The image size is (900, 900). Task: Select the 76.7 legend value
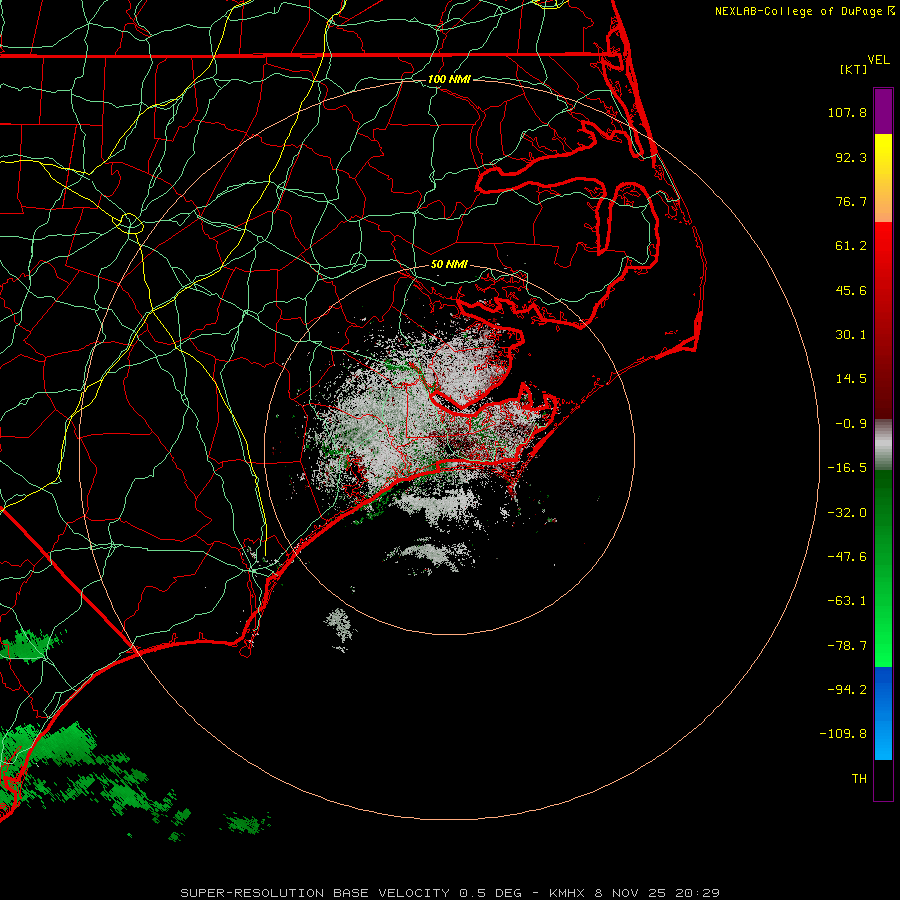coord(851,201)
